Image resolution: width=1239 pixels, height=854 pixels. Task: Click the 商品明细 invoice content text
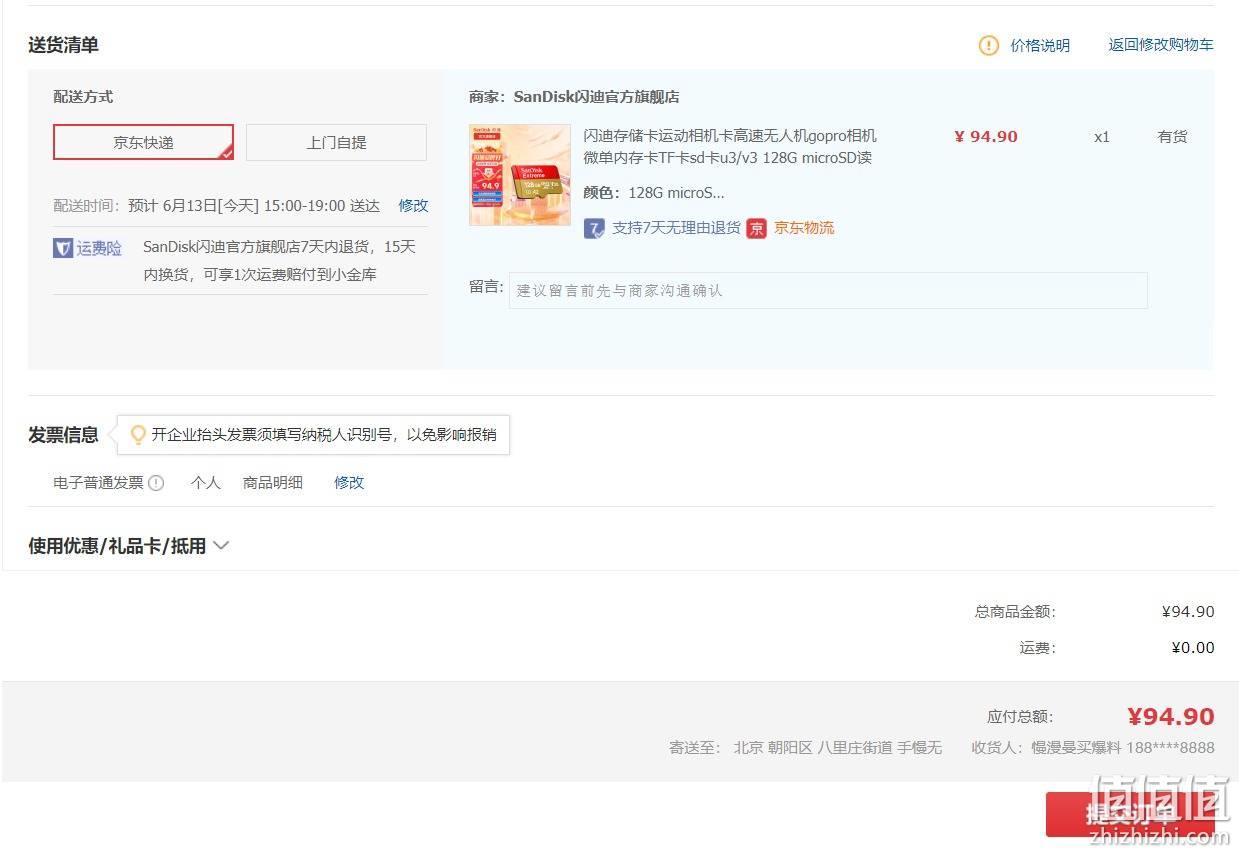(273, 482)
